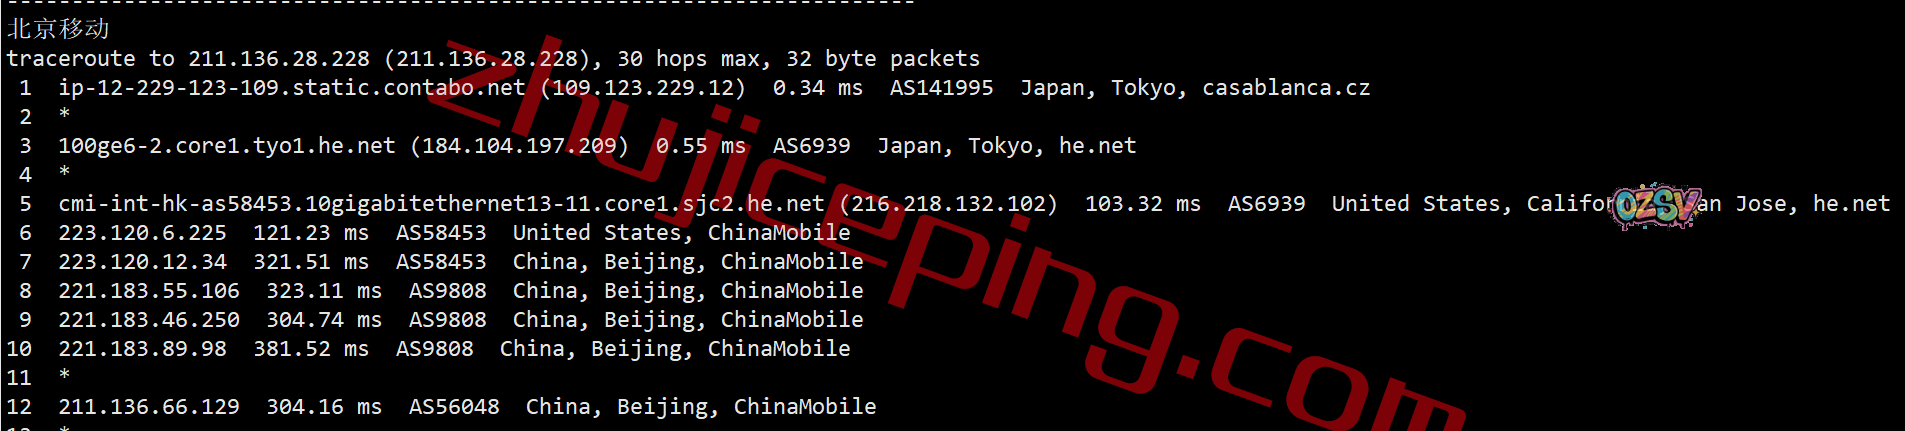Click IP 221.183.89.98 on hop 10
This screenshot has width=1905, height=431.
pyautogui.click(x=142, y=349)
